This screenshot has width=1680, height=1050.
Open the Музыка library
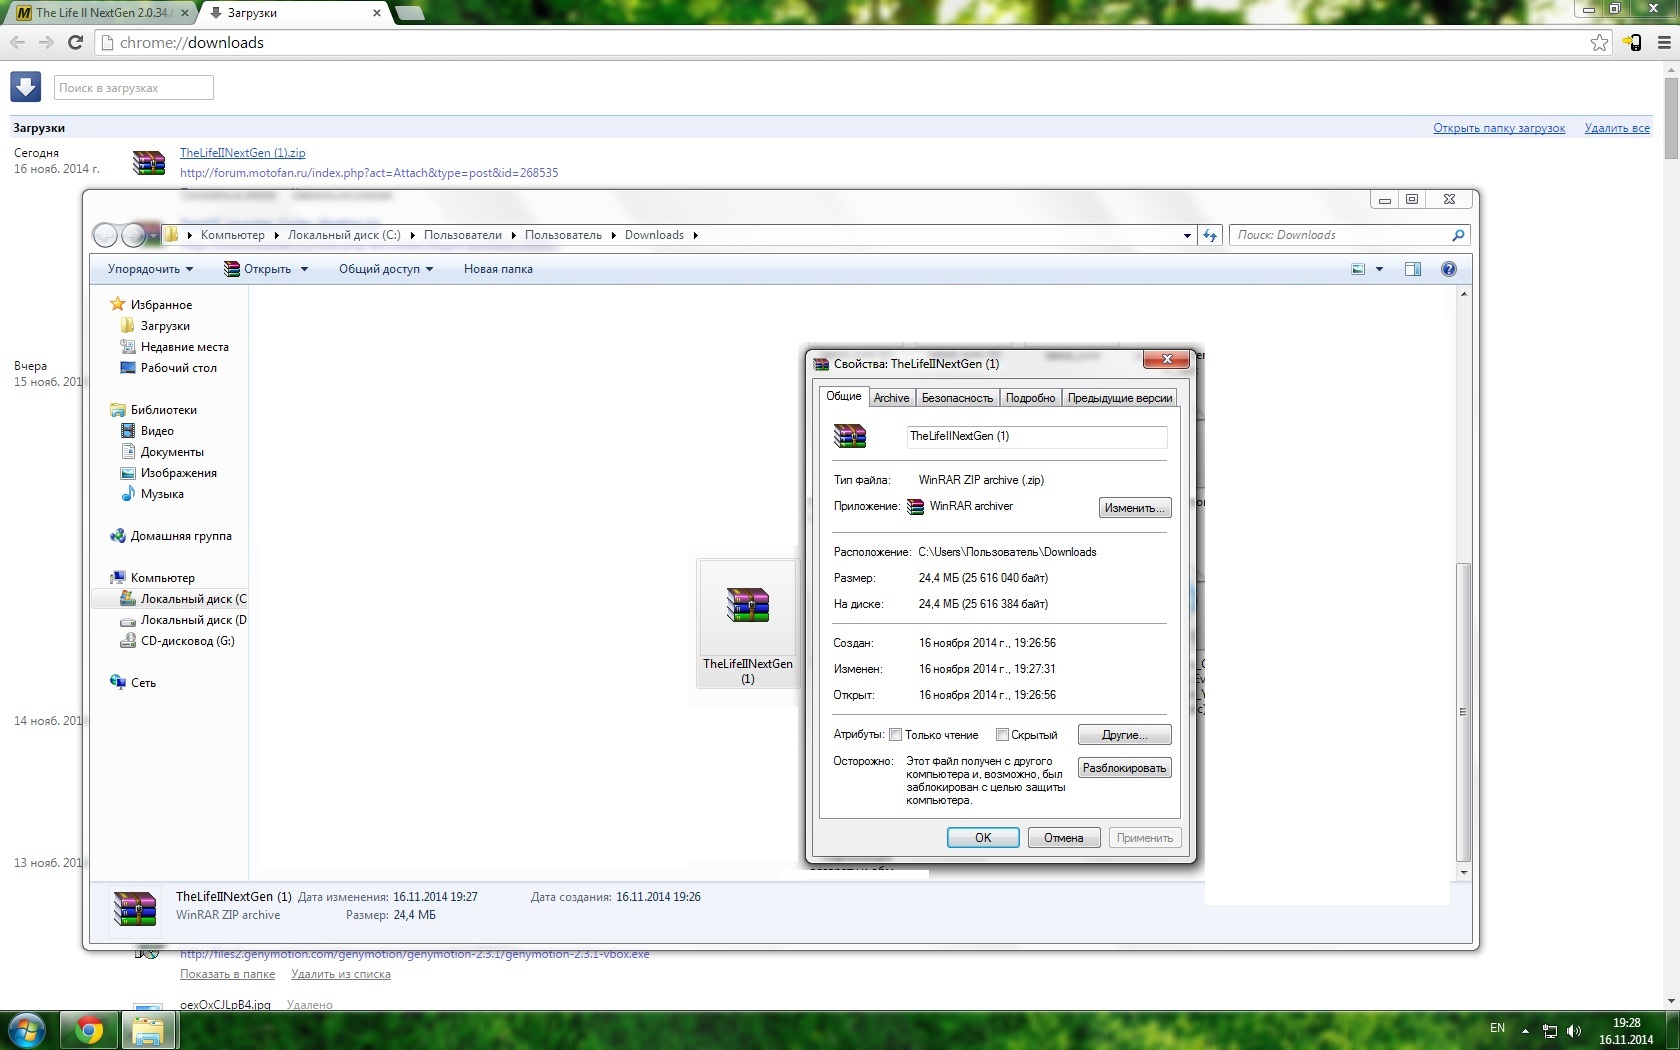point(162,494)
